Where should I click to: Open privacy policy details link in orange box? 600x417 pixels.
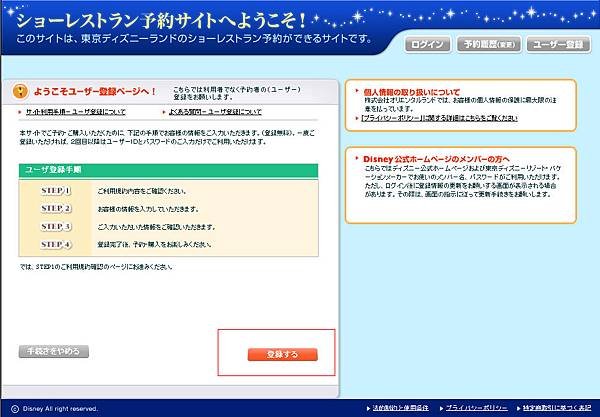pyautogui.click(x=439, y=118)
